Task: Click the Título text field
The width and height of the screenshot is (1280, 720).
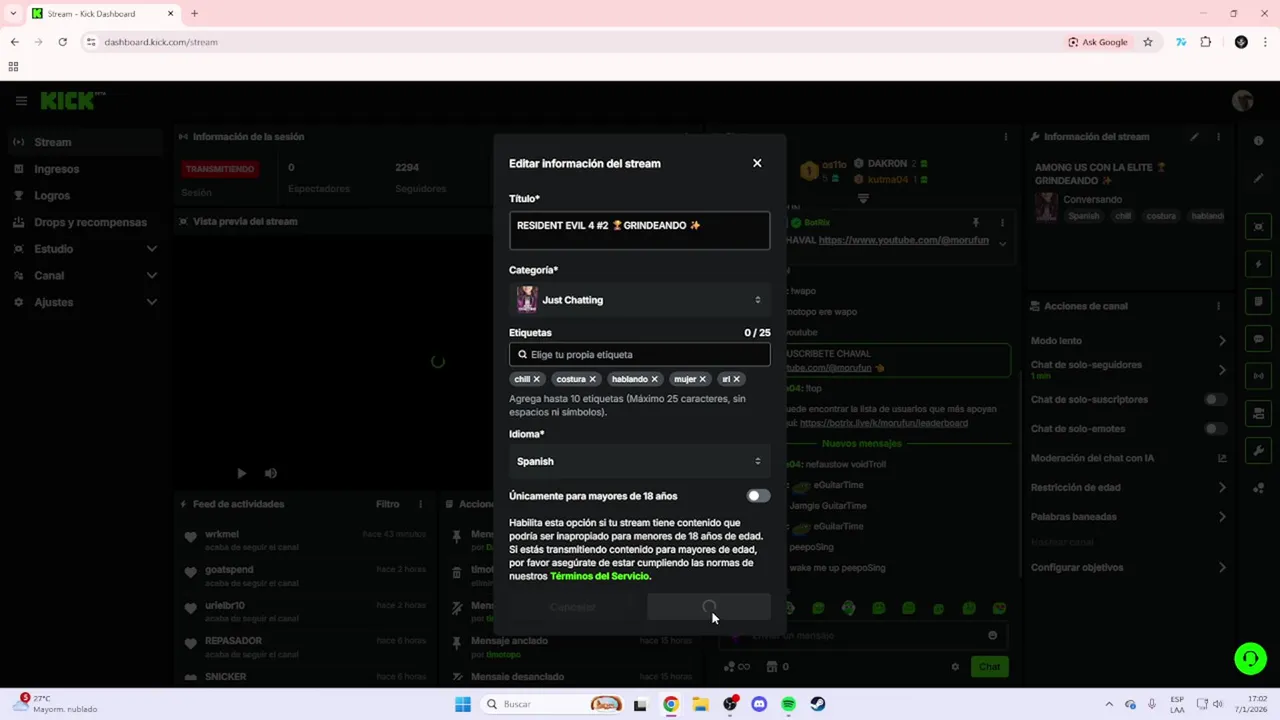Action: point(639,230)
